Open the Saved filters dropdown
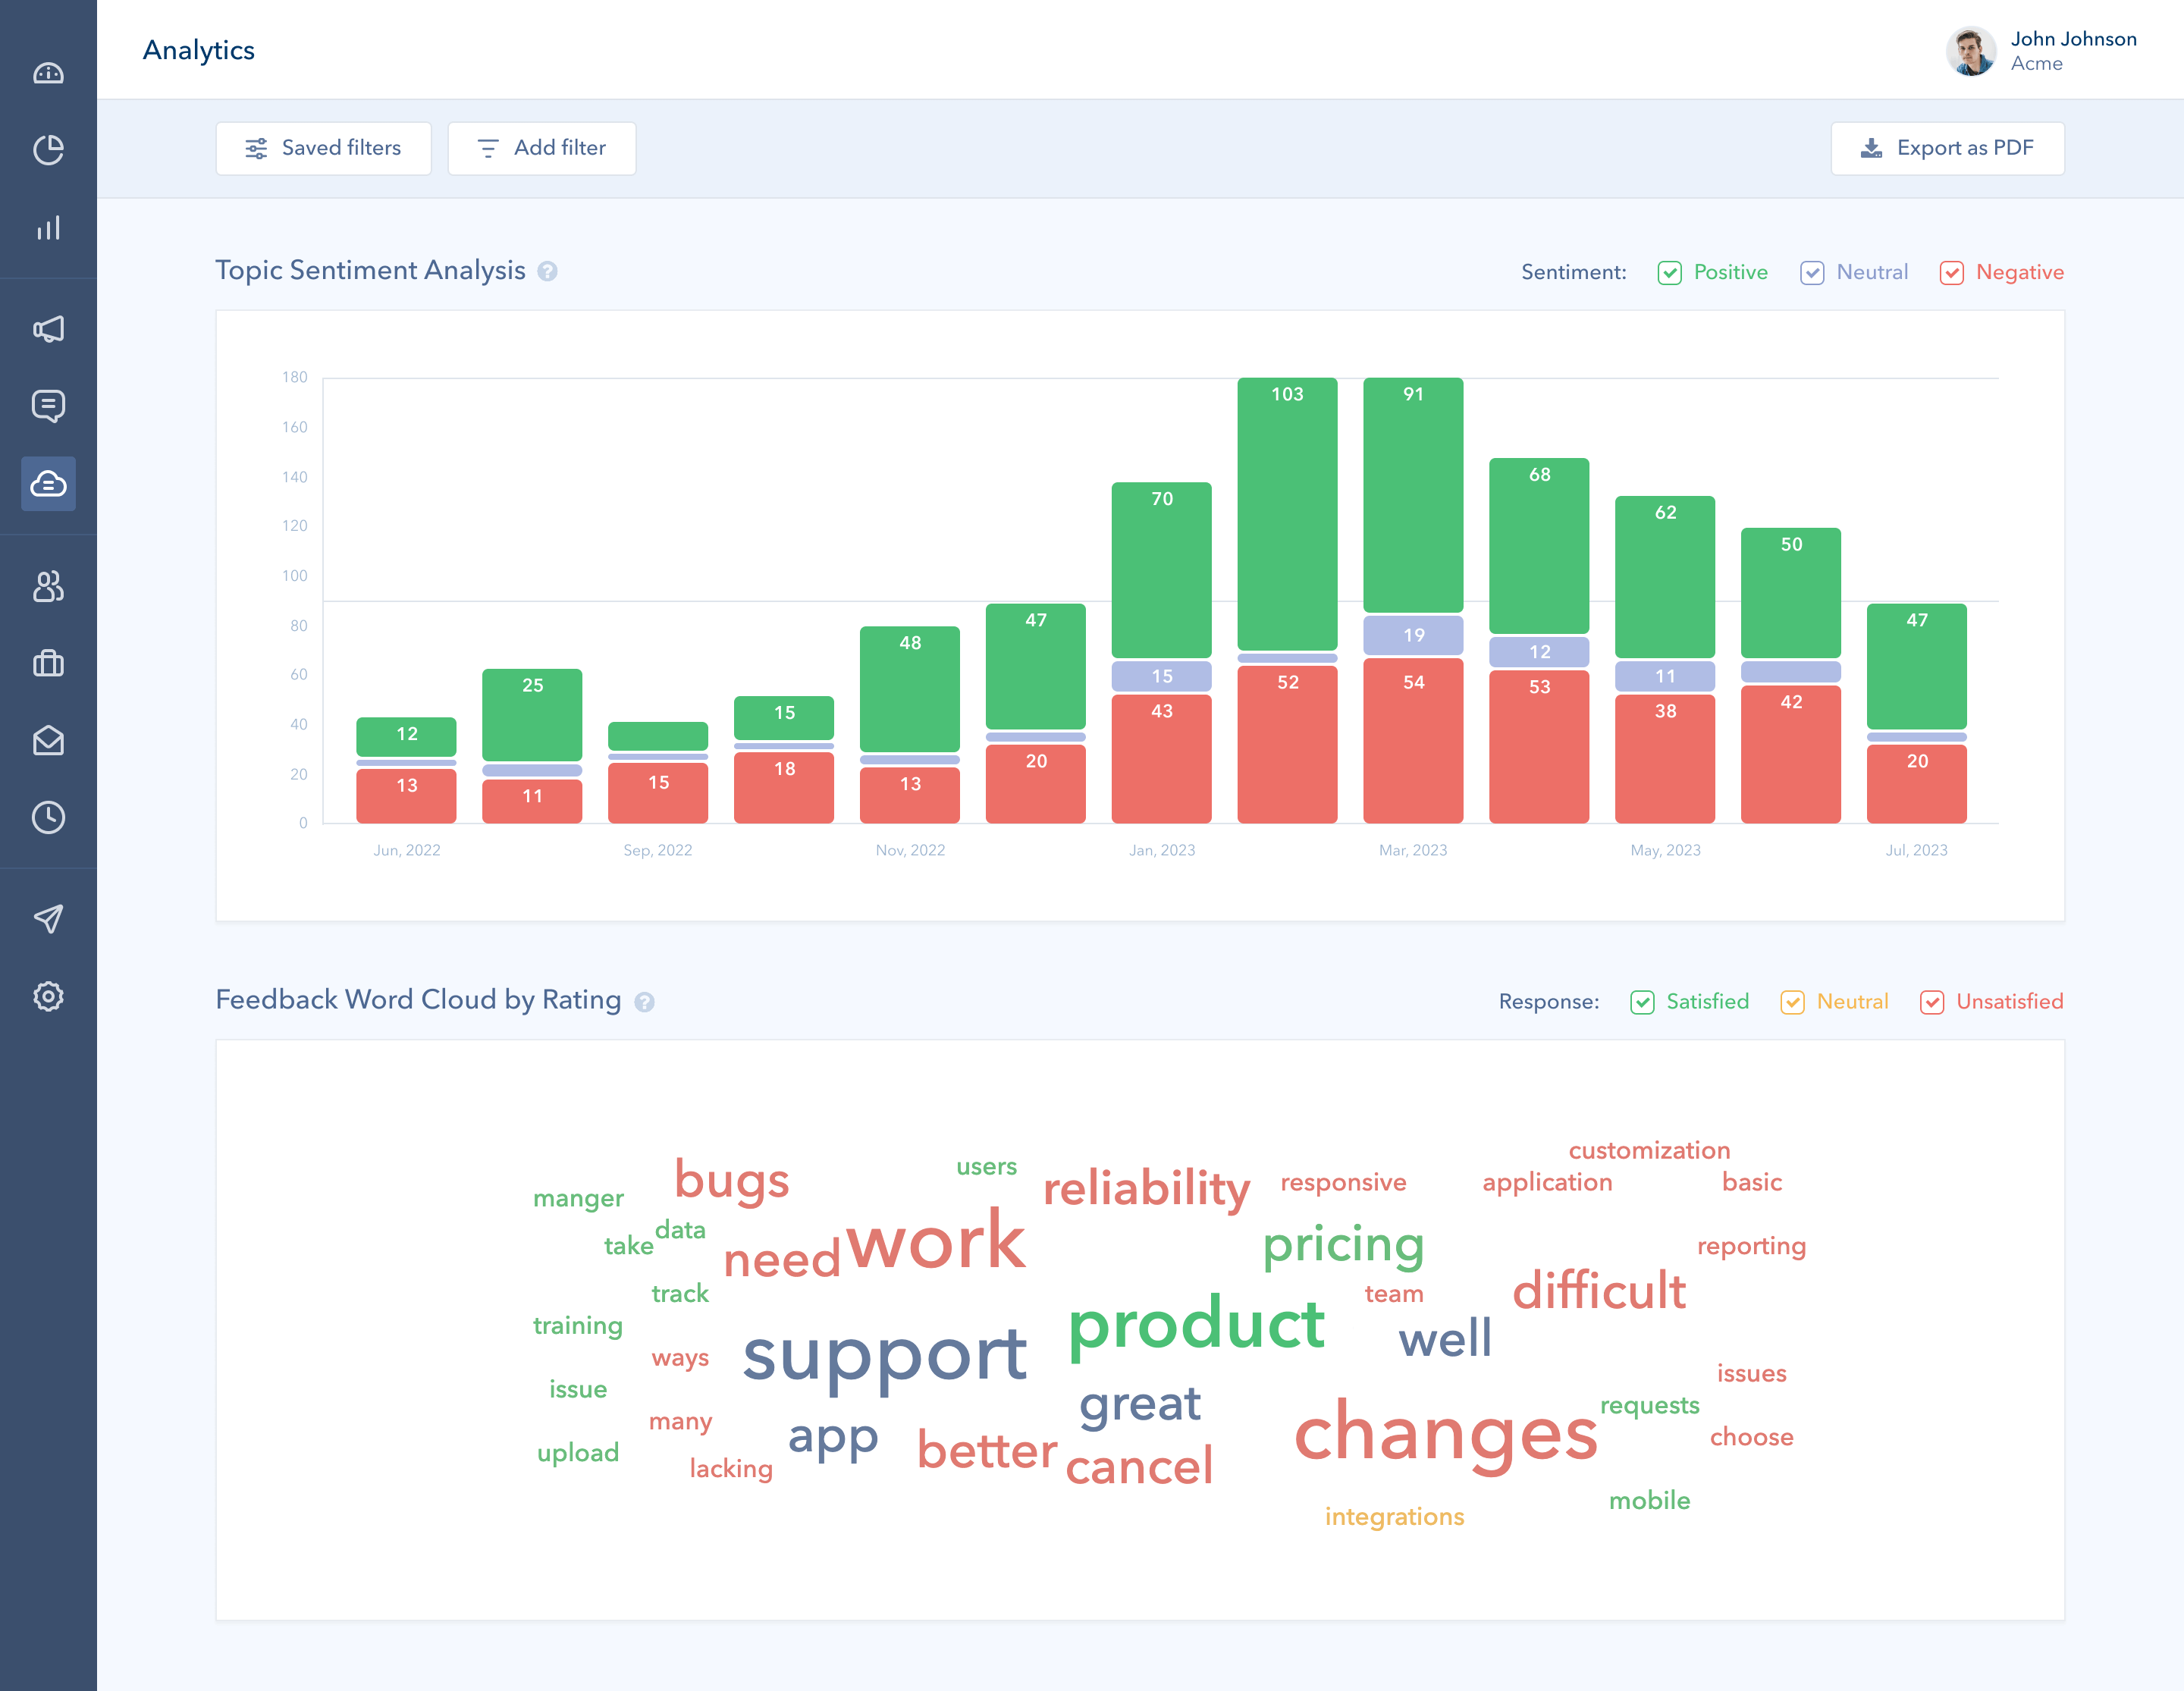The height and width of the screenshot is (1691, 2184). [x=323, y=148]
